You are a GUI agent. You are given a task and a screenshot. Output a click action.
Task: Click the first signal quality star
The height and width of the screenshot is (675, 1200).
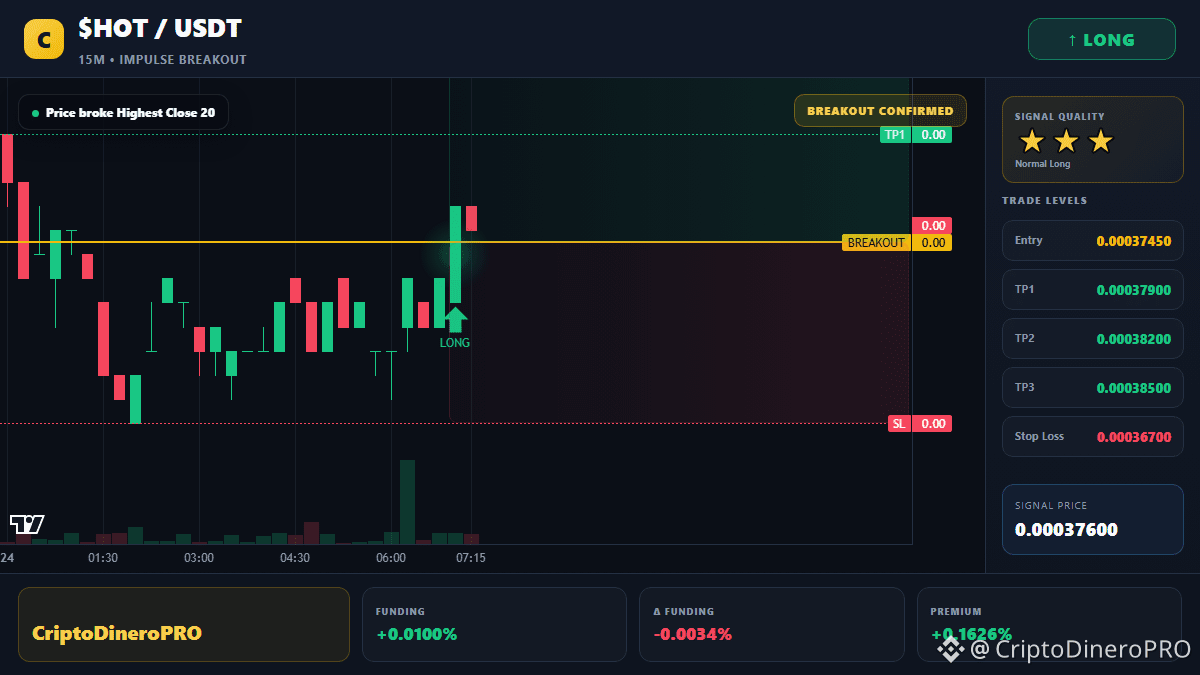click(x=1032, y=141)
